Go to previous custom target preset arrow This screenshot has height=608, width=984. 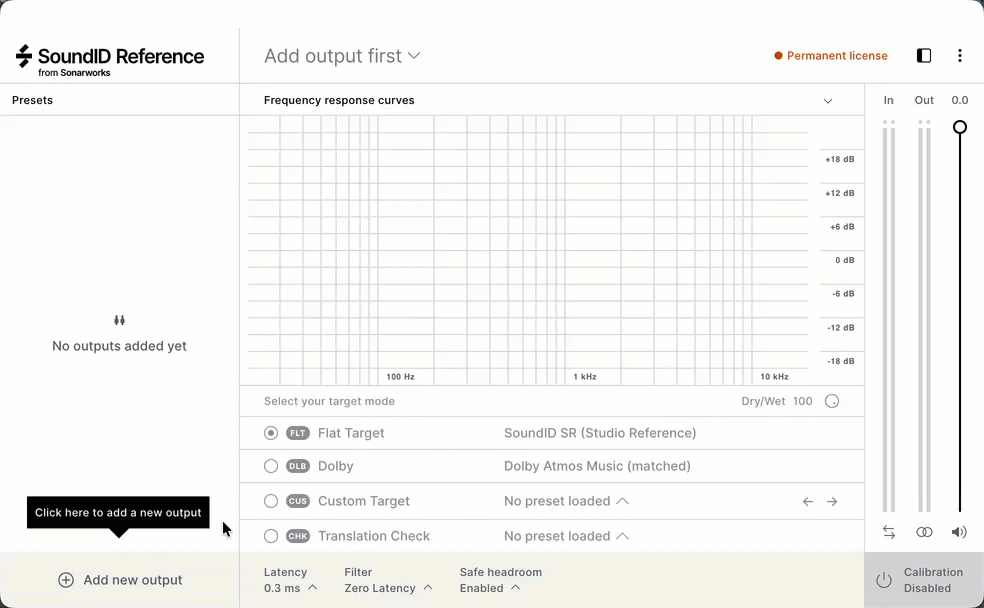[x=808, y=501]
